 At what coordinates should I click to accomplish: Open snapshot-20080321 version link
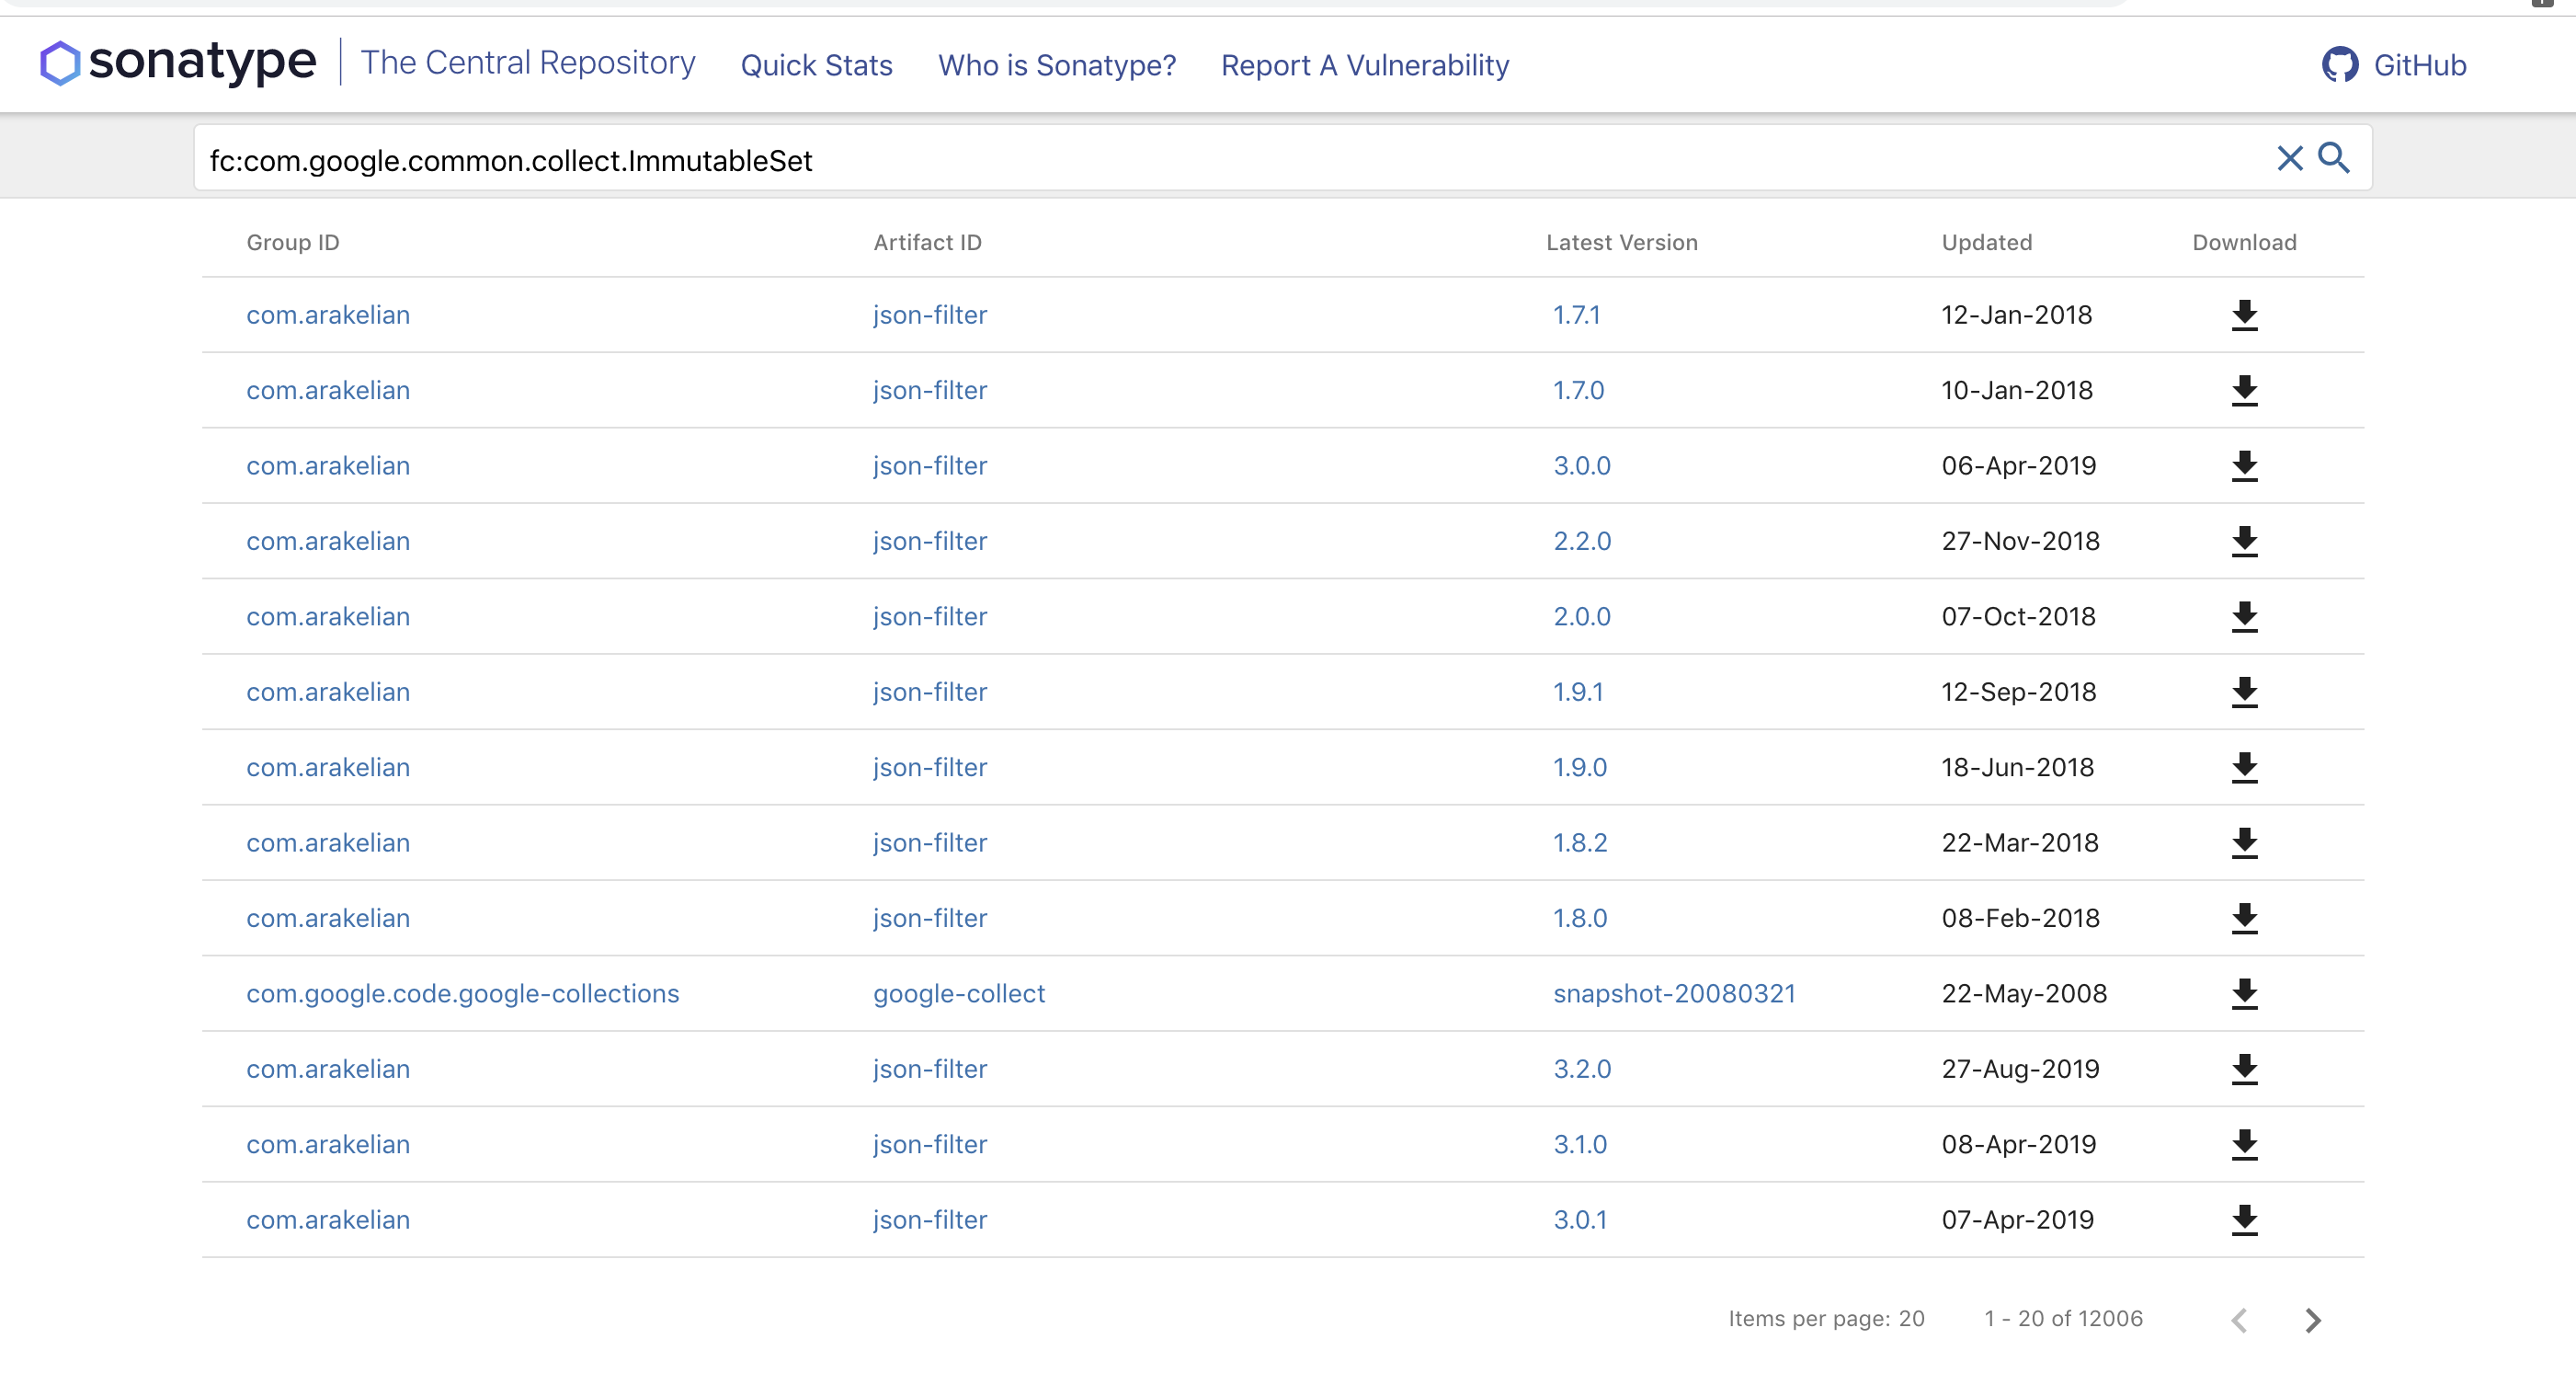tap(1673, 994)
